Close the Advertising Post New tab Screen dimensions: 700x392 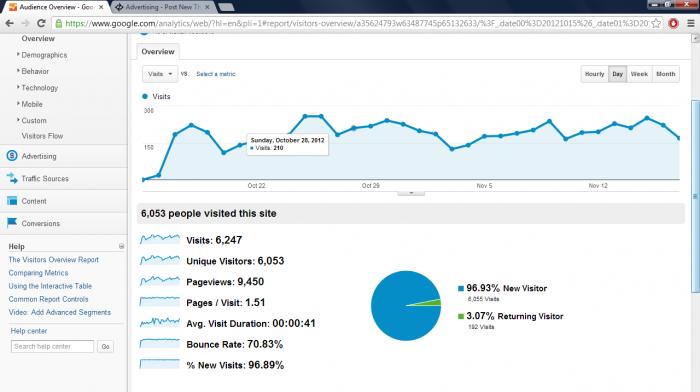coord(207,7)
